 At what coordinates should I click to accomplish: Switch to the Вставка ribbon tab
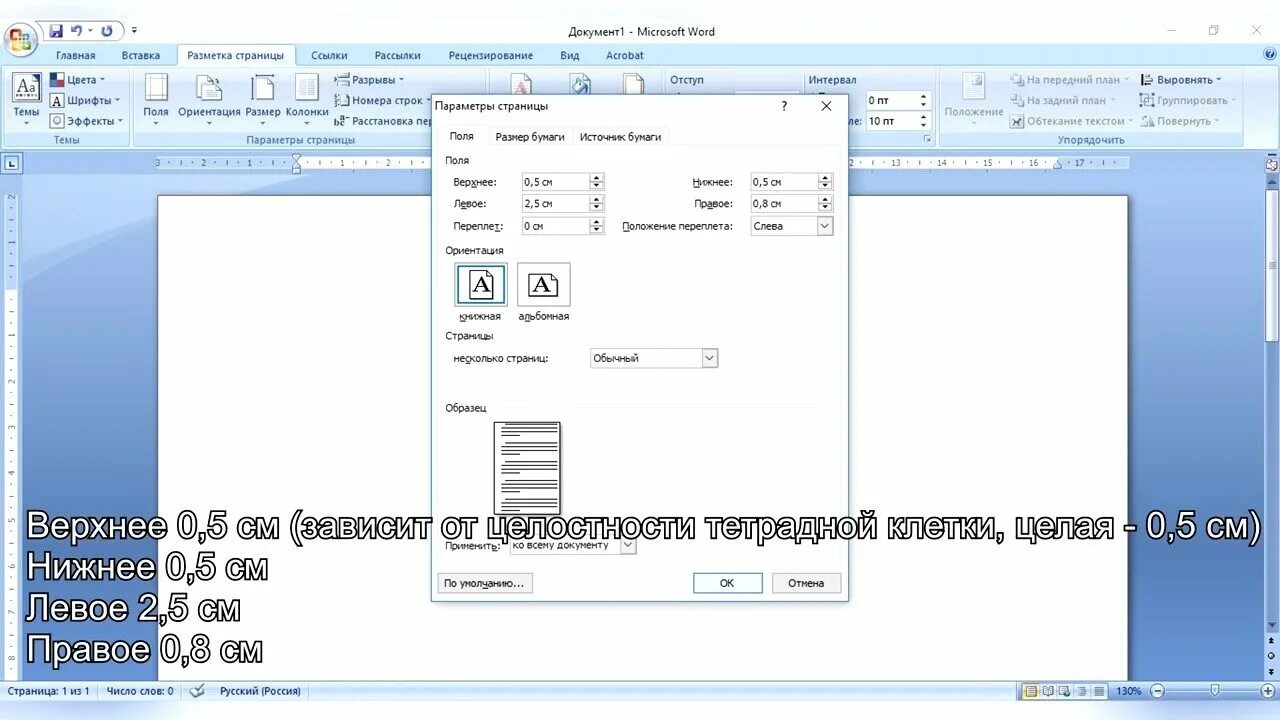tap(141, 56)
